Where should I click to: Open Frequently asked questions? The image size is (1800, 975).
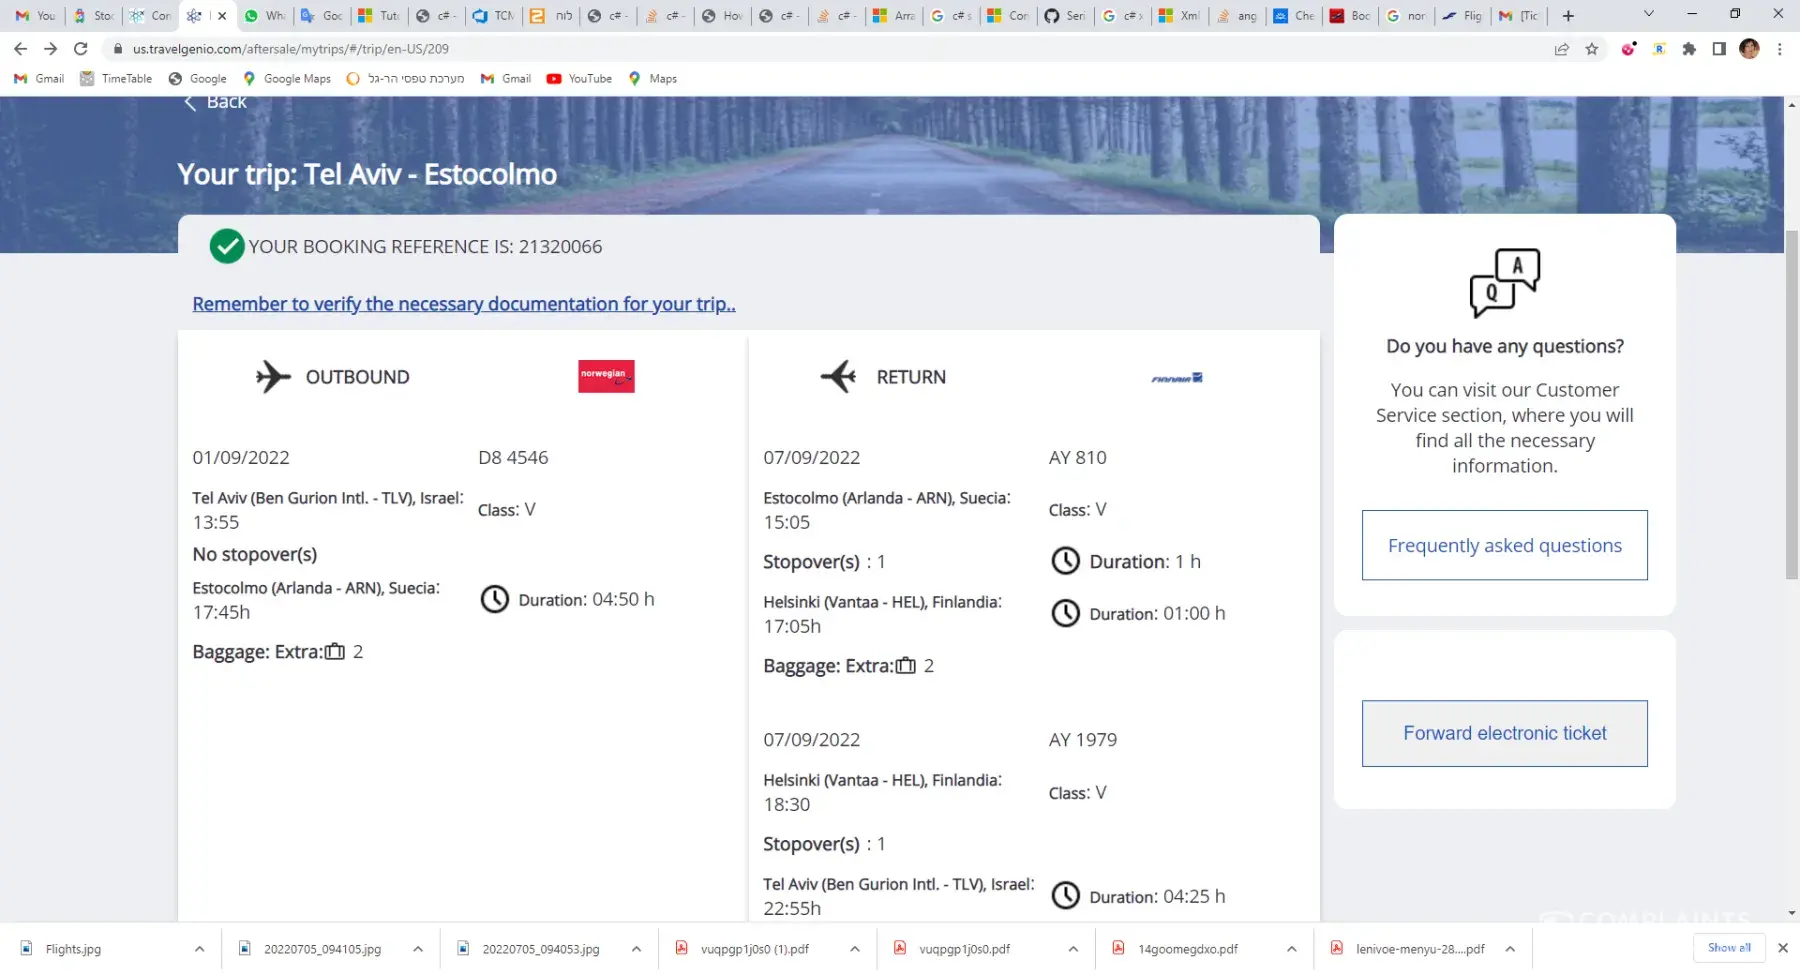pyautogui.click(x=1504, y=546)
